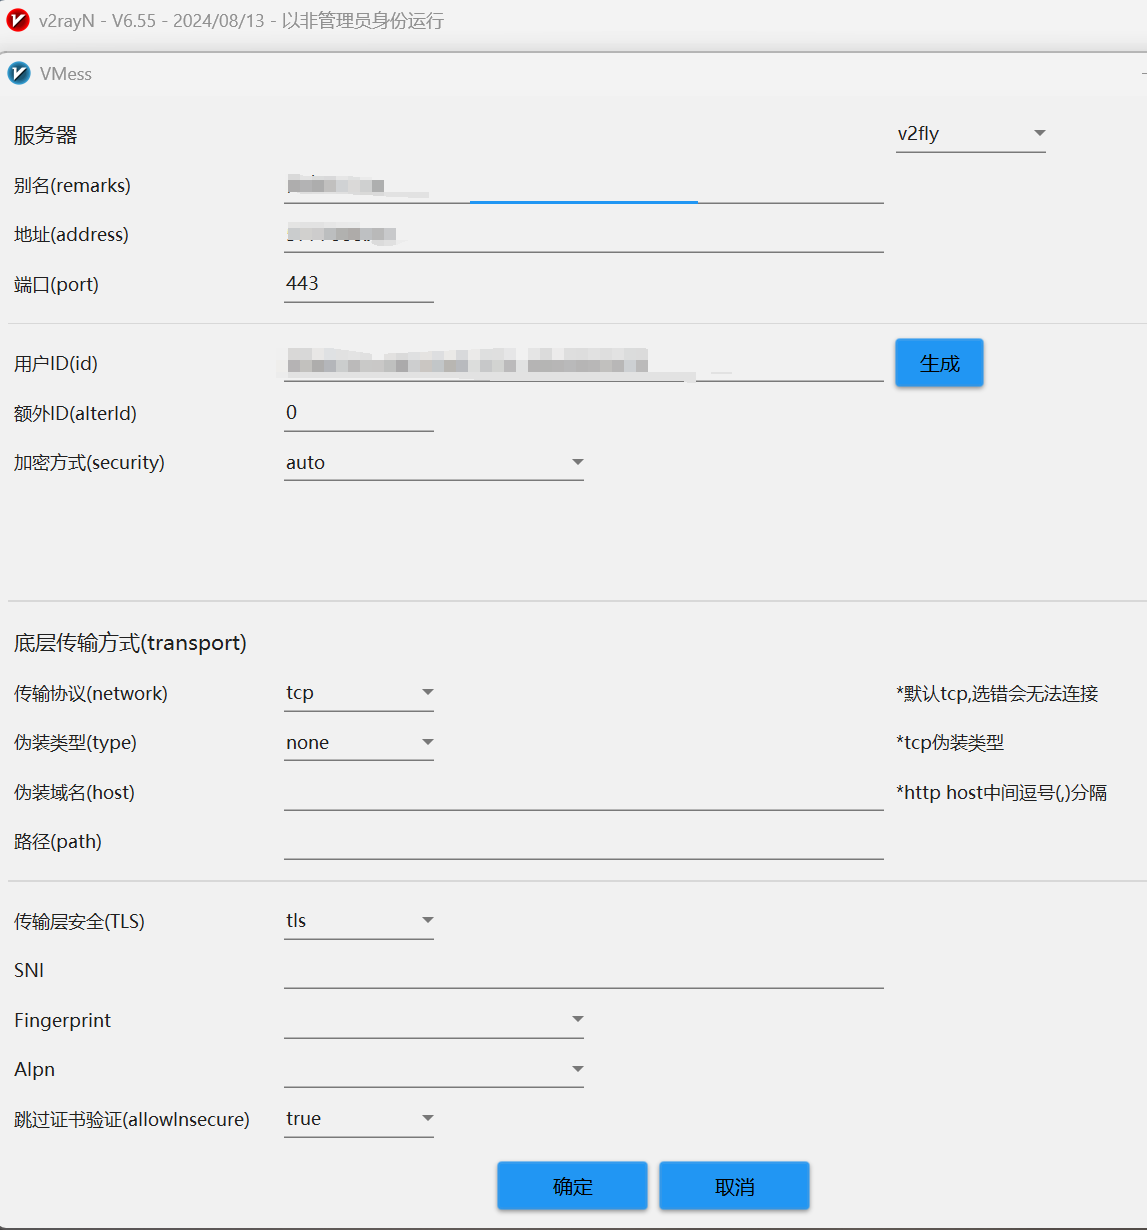Open the Alpn dropdown
Viewport: 1147px width, 1230px height.
point(433,1070)
